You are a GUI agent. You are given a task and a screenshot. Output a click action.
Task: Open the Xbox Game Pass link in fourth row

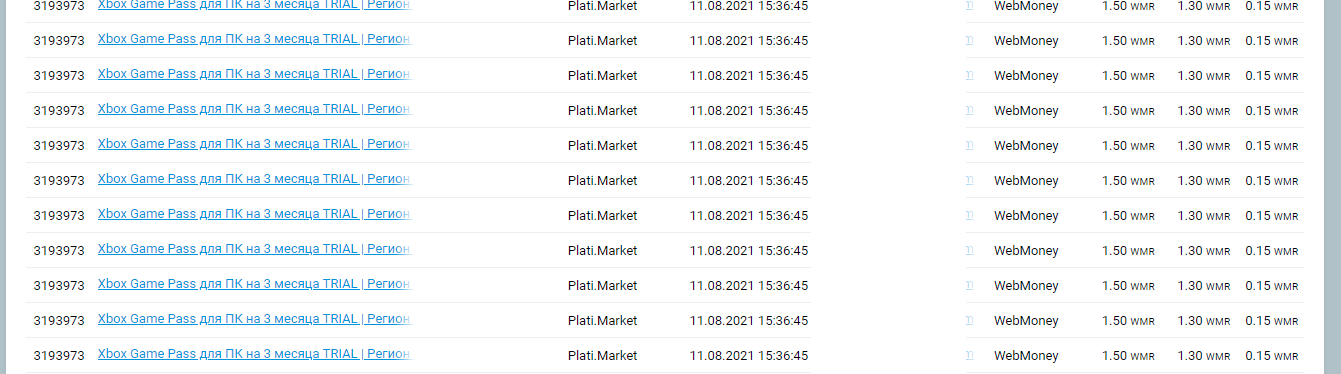(254, 110)
